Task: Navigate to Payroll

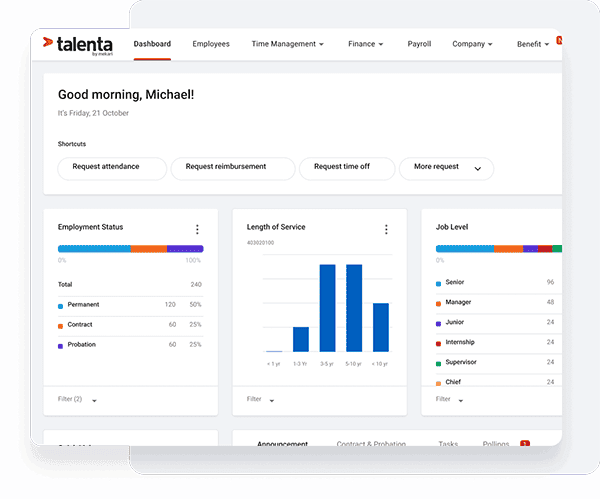Action: point(419,44)
